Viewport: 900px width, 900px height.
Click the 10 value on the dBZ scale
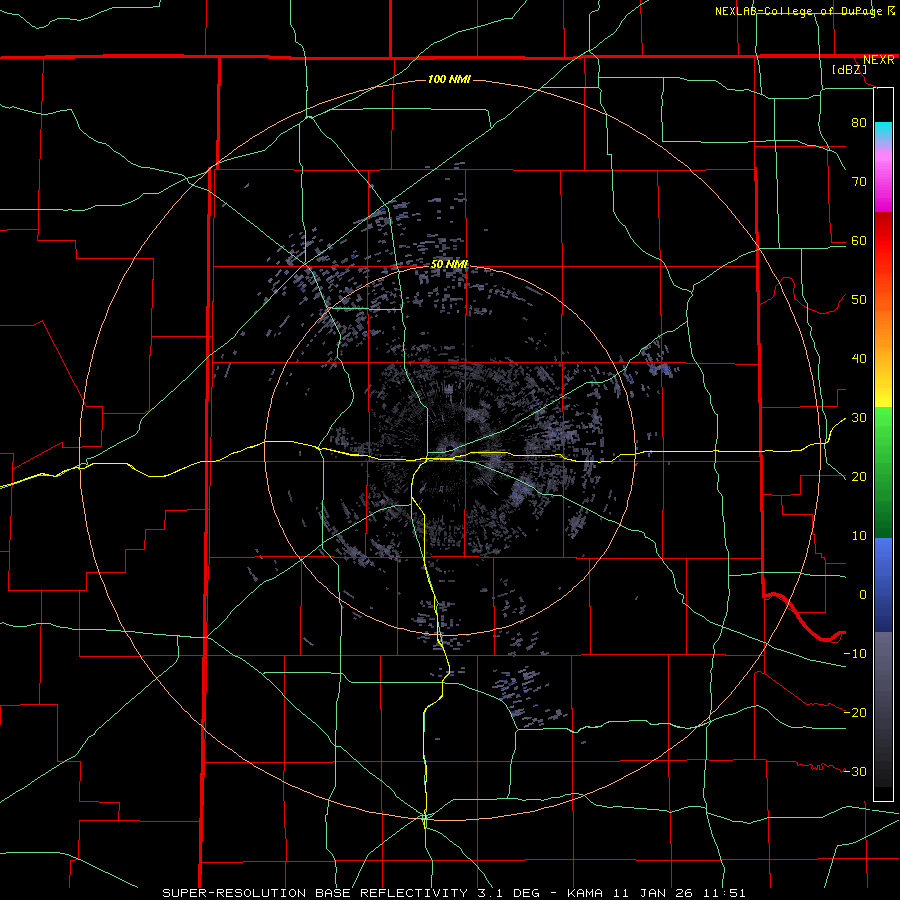[859, 536]
